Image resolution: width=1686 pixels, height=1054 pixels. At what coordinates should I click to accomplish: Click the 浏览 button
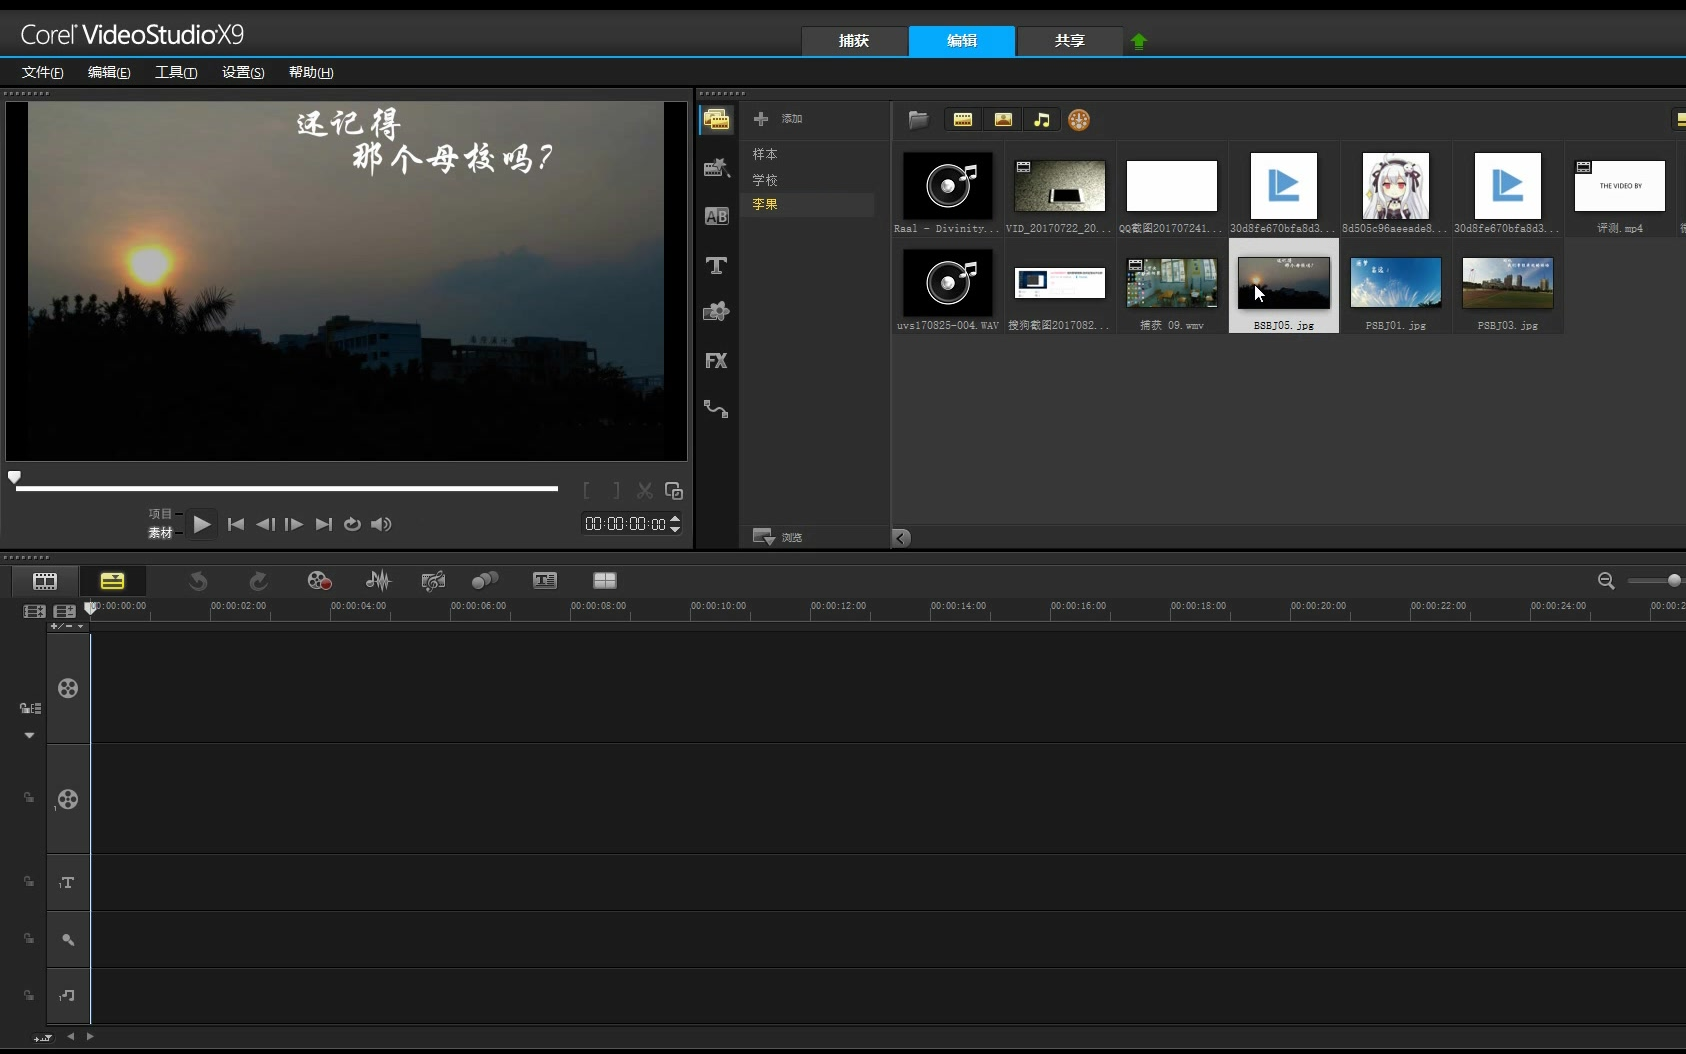pyautogui.click(x=778, y=537)
